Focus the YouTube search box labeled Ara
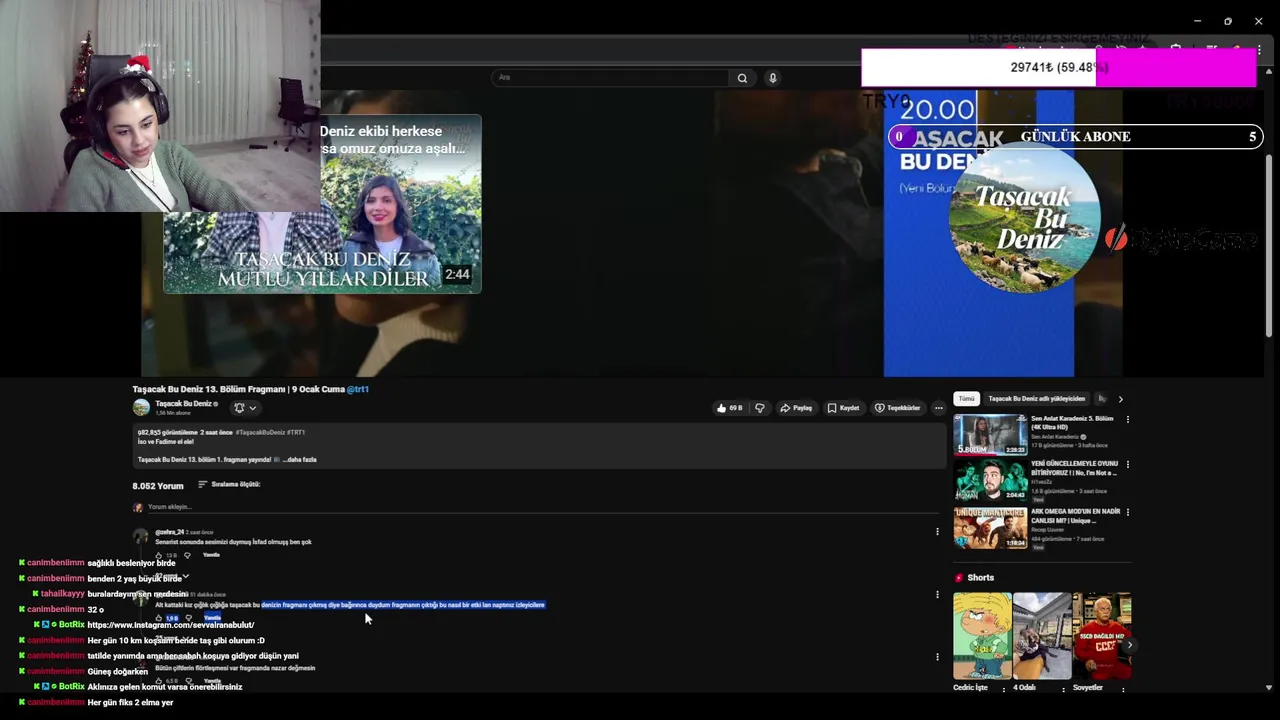Image resolution: width=1280 pixels, height=720 pixels. coord(610,78)
